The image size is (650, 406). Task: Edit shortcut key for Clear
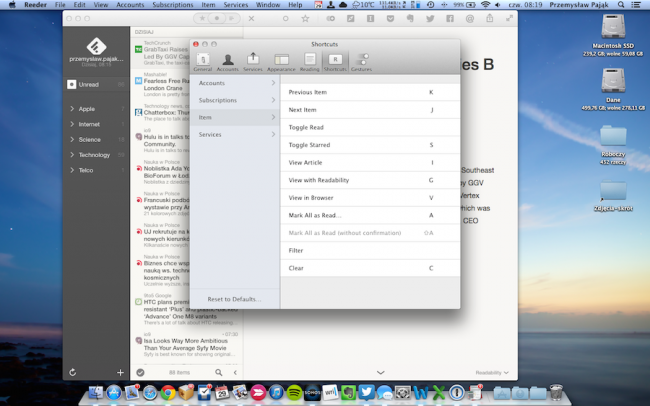[x=431, y=268]
